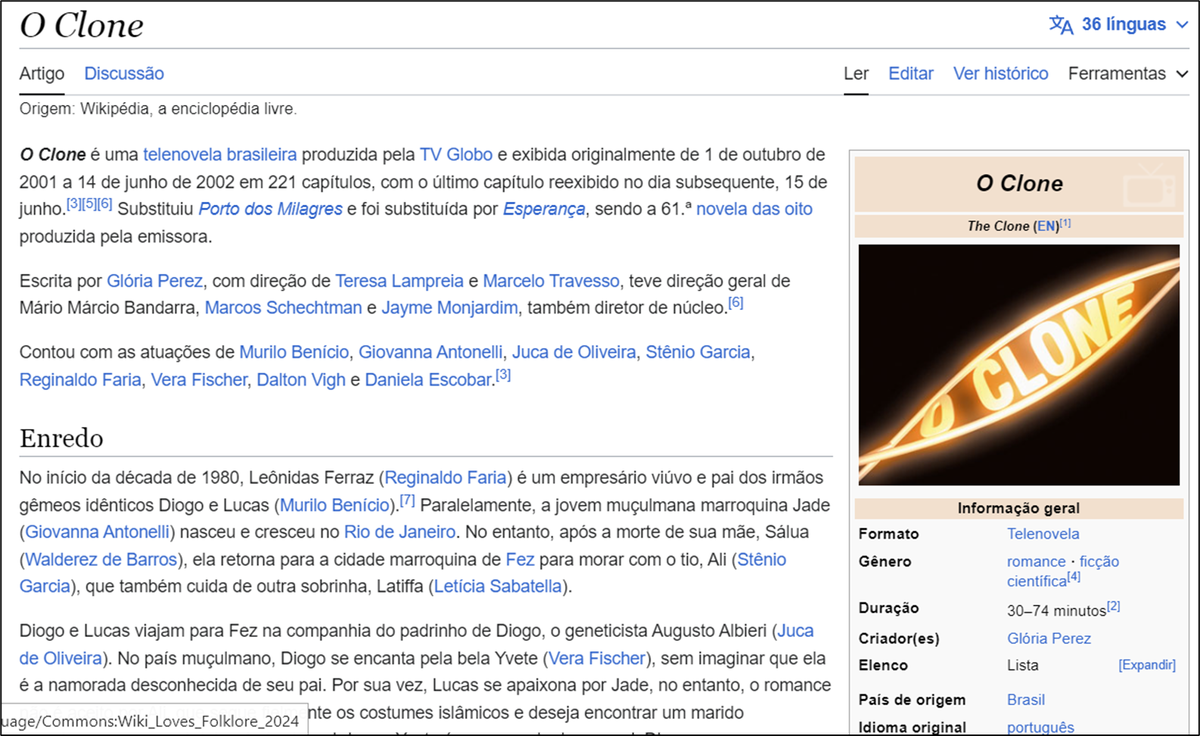Open the Dalton Vigh link

pyautogui.click(x=301, y=379)
